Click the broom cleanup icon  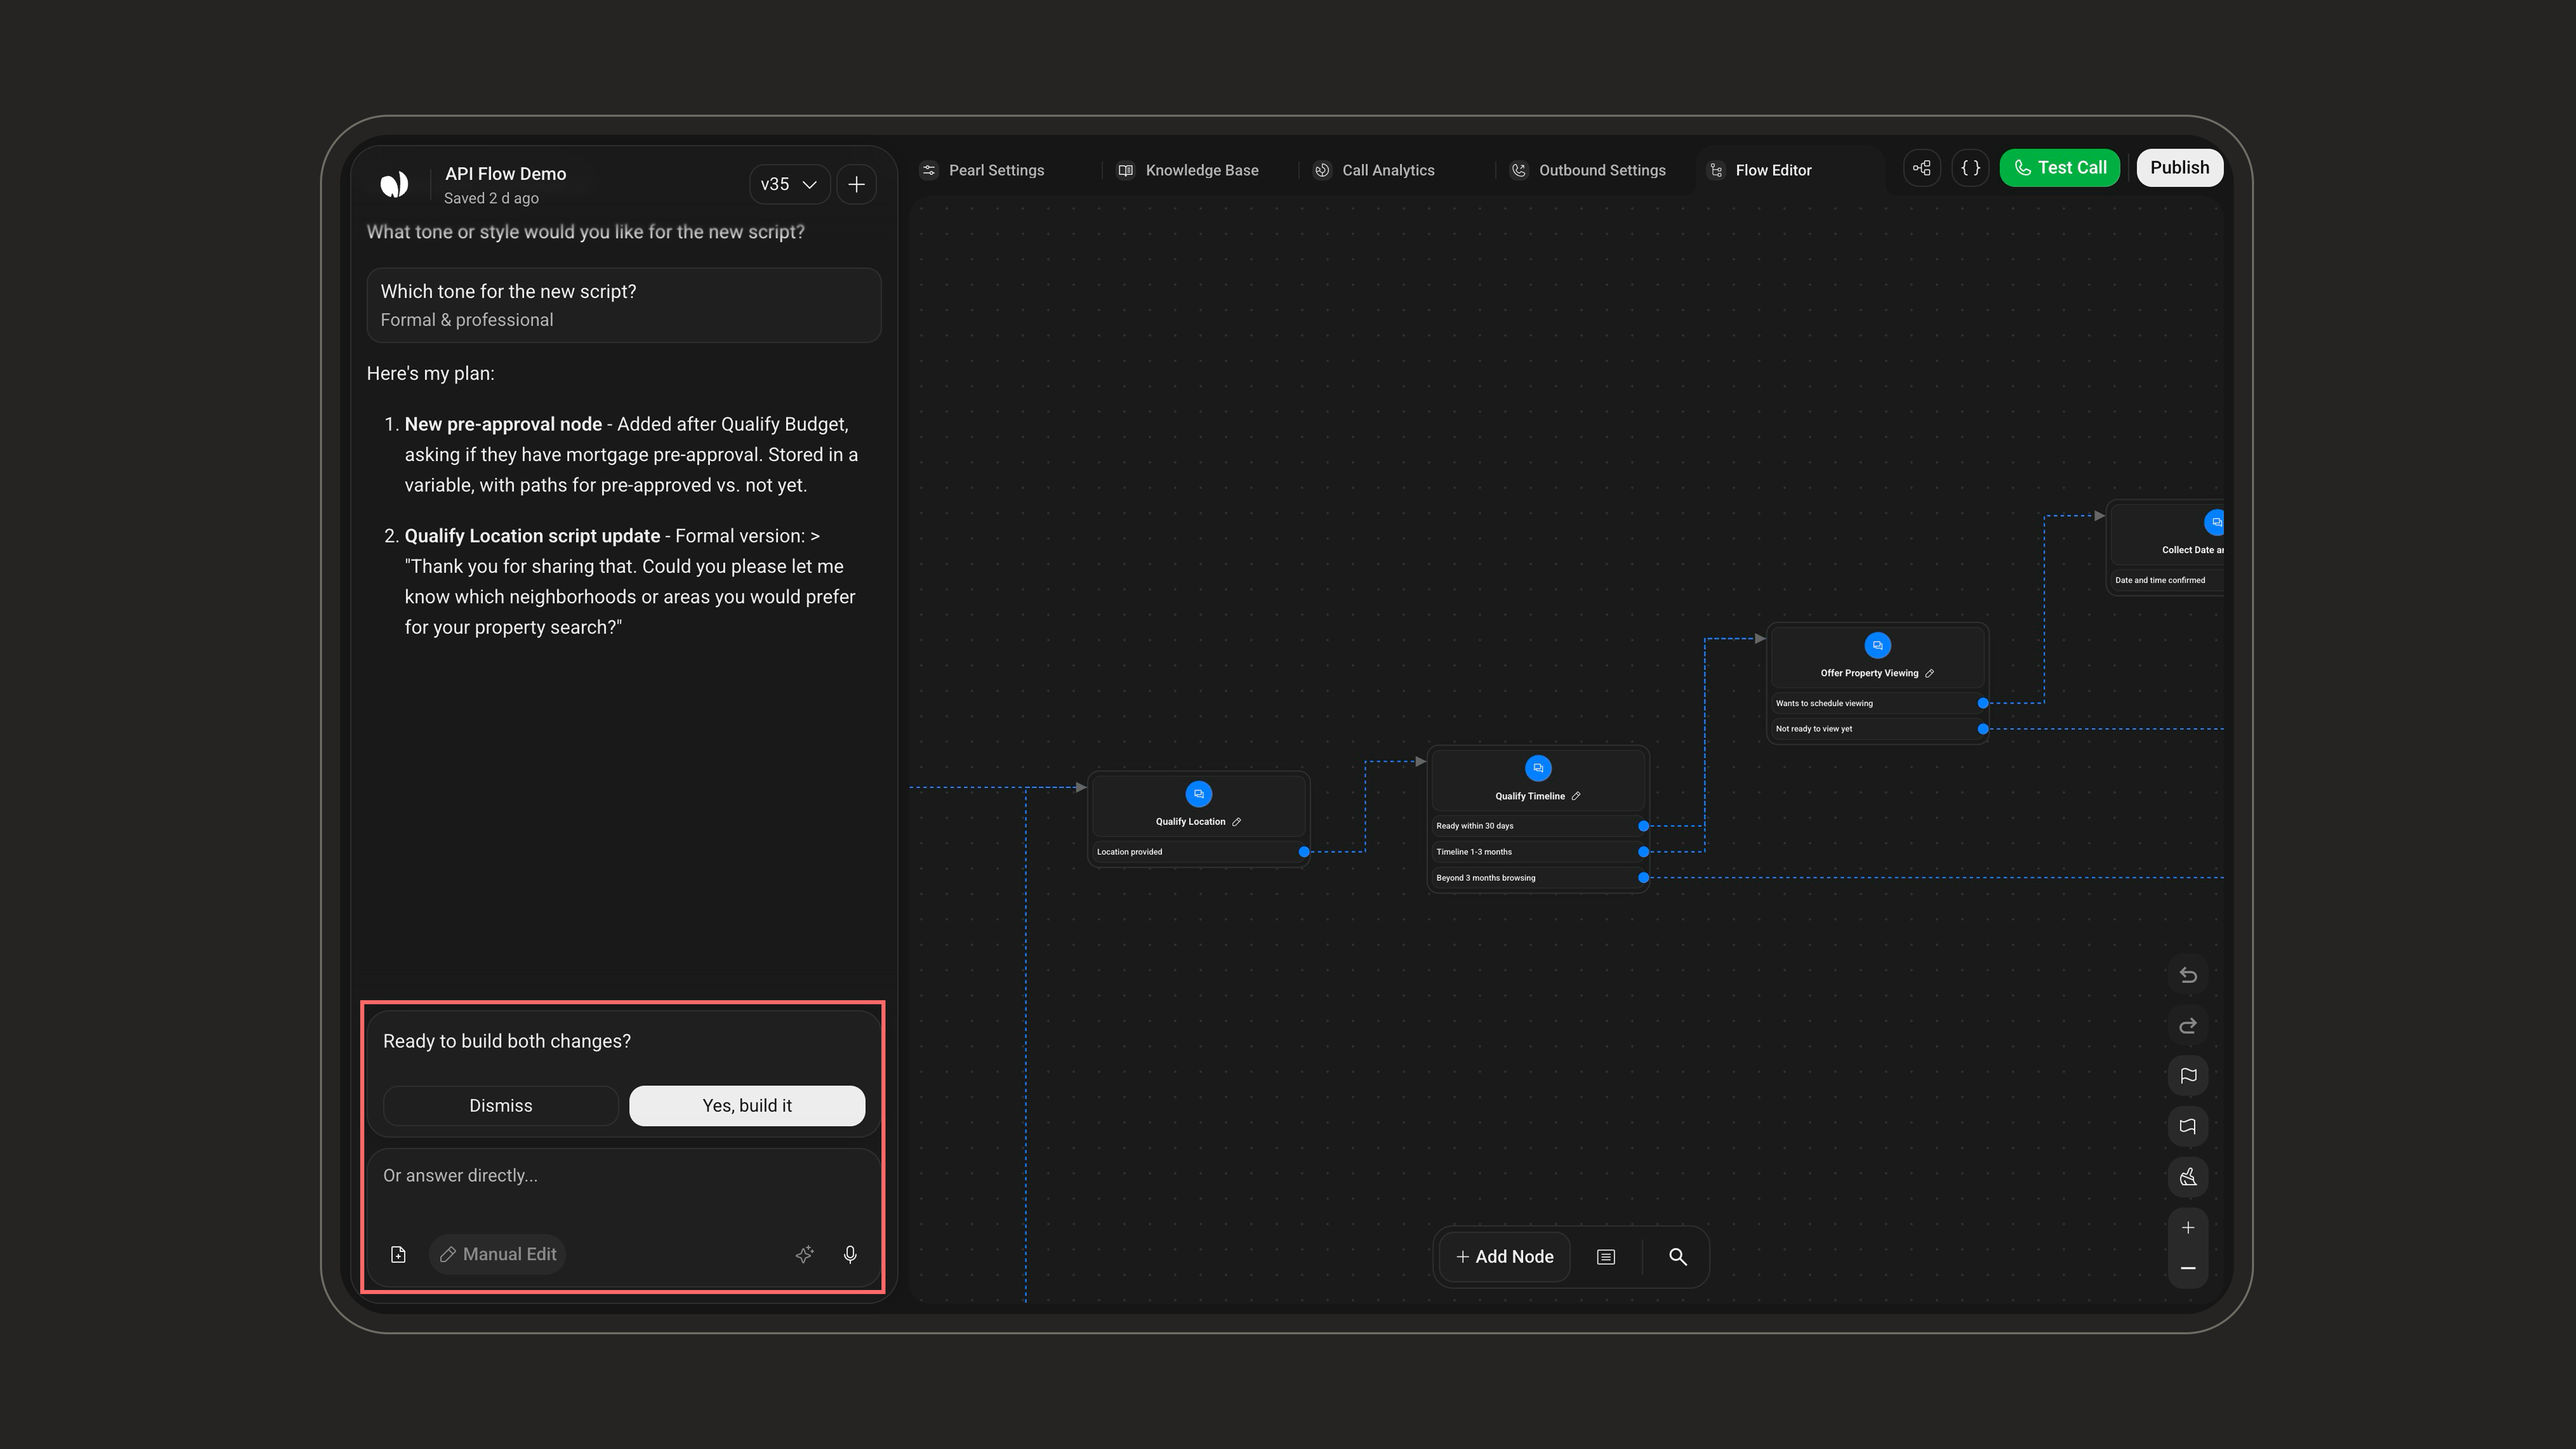tap(2188, 1177)
